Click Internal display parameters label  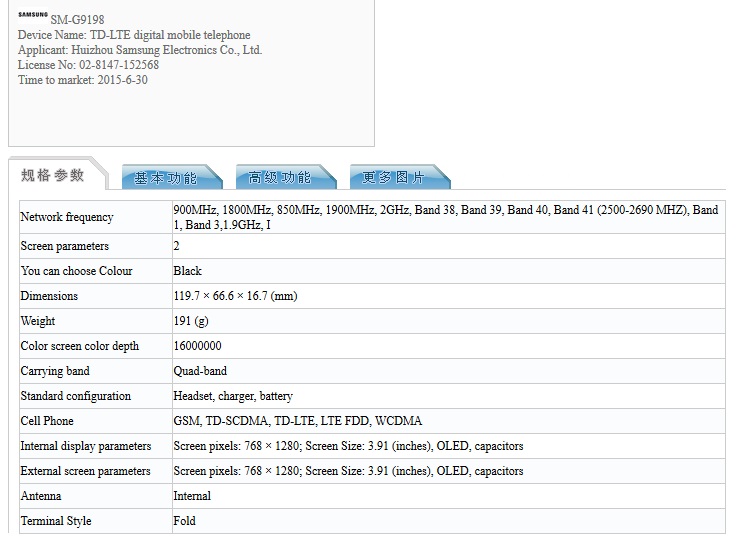click(x=85, y=446)
